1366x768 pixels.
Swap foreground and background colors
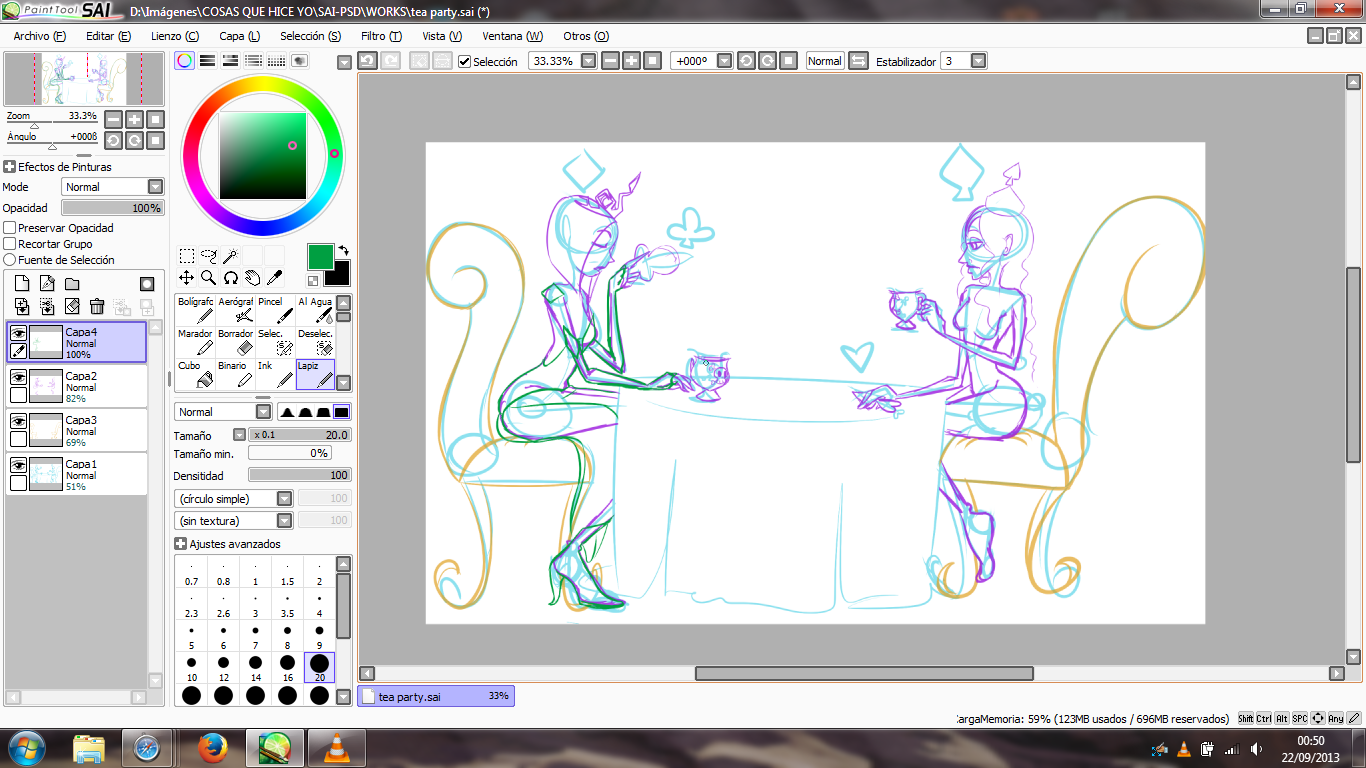pos(343,250)
